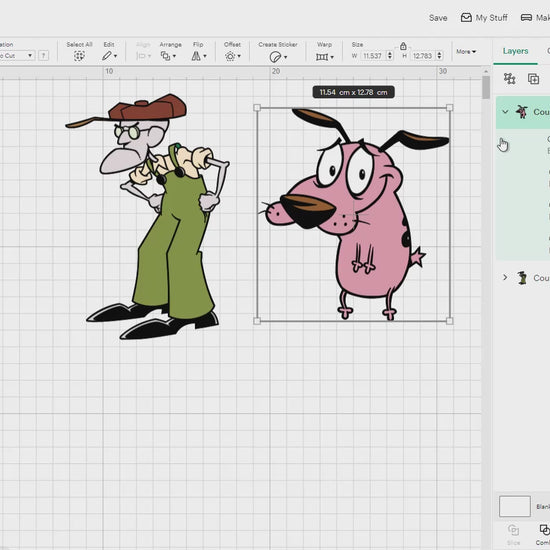This screenshot has width=550, height=550.
Task: Click the bottom-left selection handle
Action: (x=257, y=321)
